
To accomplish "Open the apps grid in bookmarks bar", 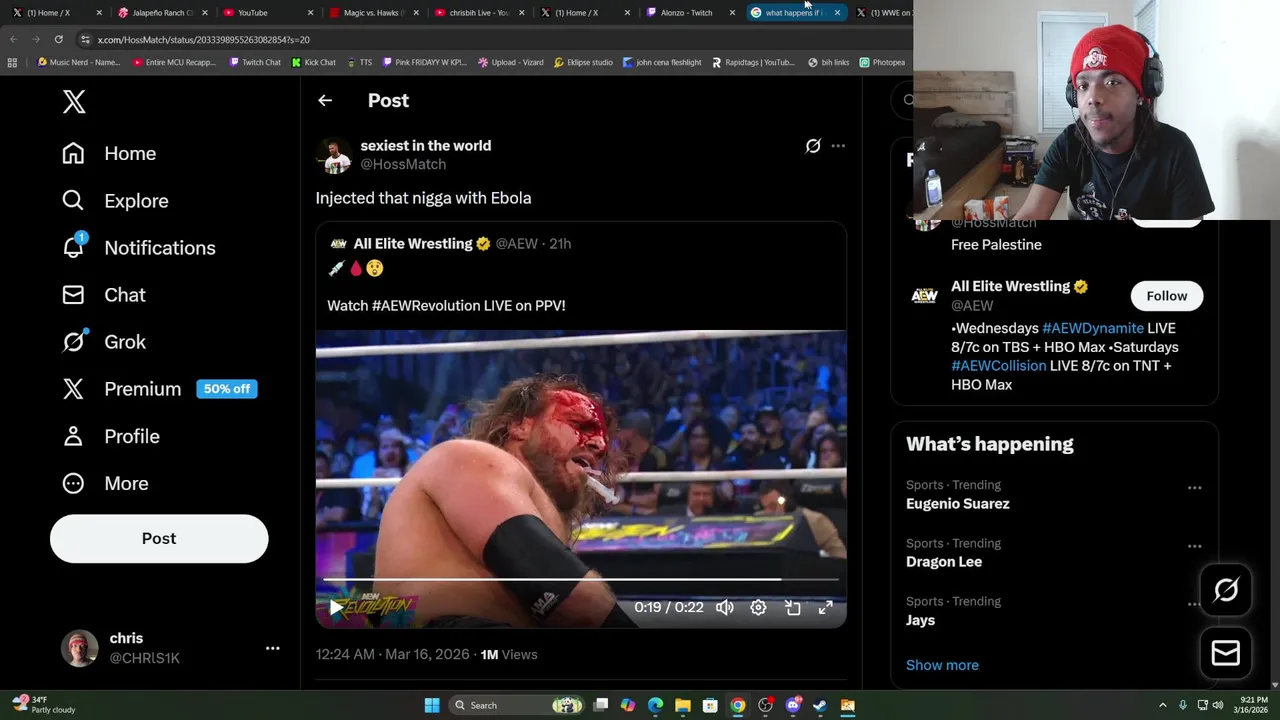I will pyautogui.click(x=12, y=62).
